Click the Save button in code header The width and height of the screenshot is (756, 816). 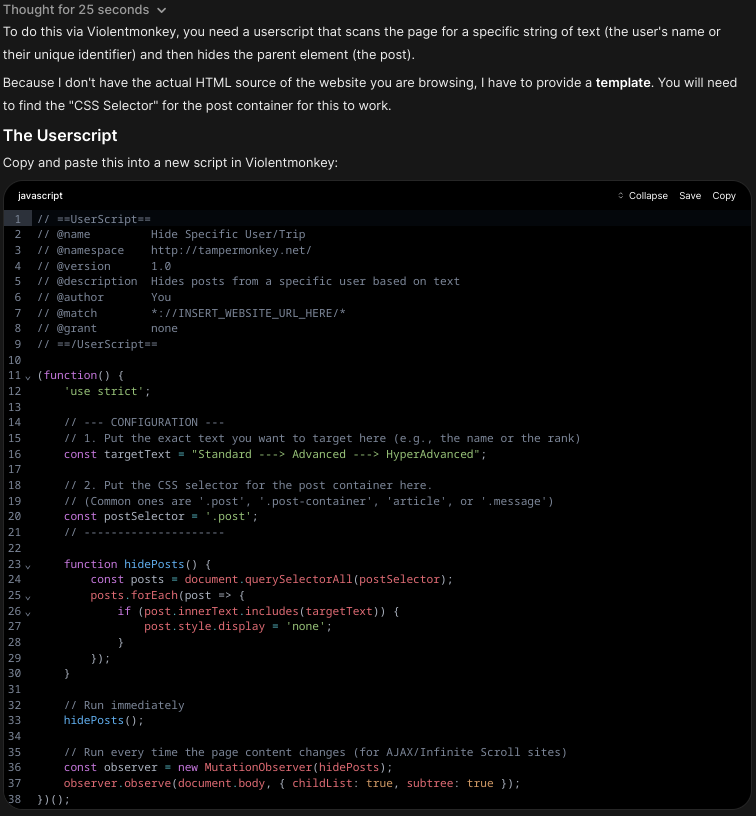coord(690,196)
